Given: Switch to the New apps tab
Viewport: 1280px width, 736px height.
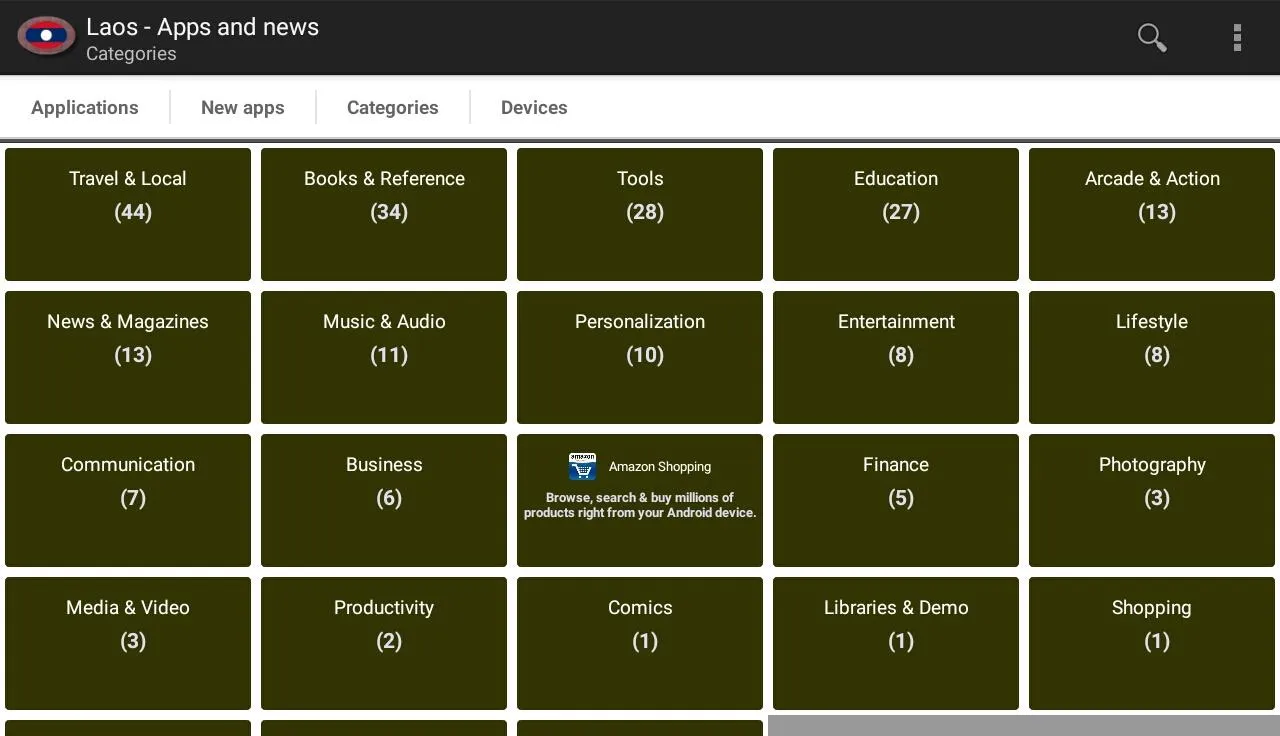Looking at the screenshot, I should pos(243,107).
